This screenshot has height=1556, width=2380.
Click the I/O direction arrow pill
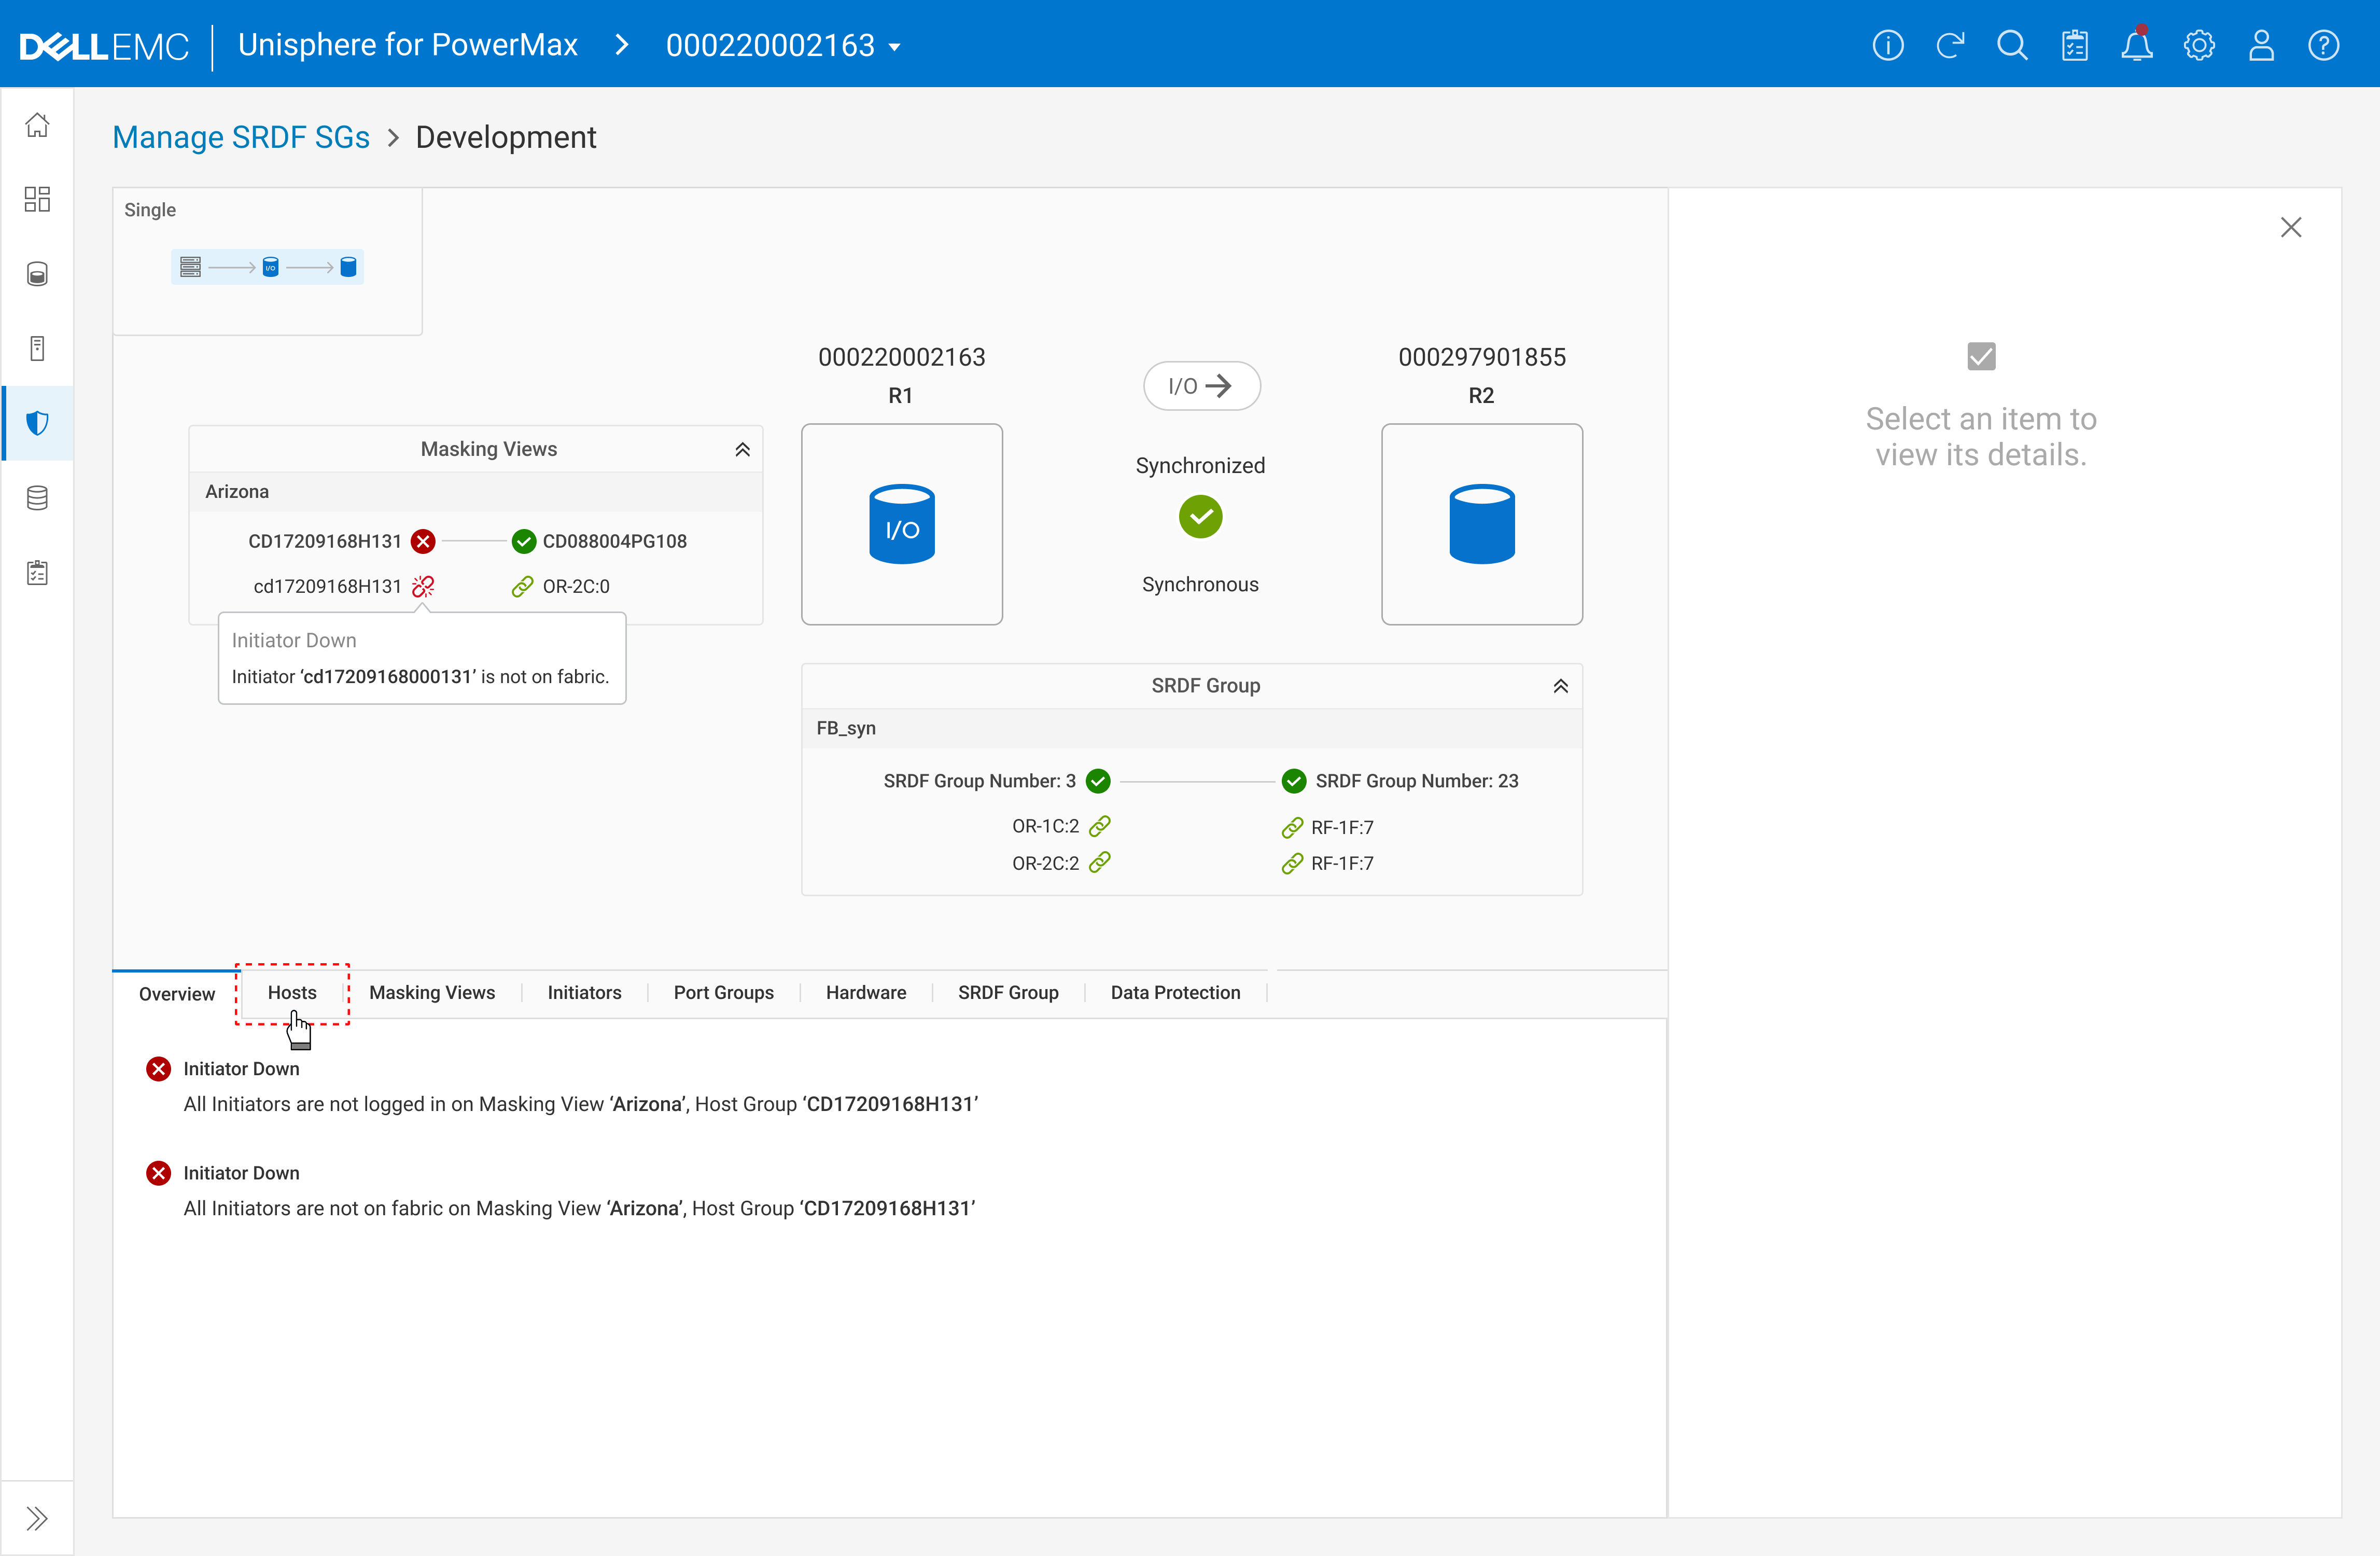click(1201, 386)
